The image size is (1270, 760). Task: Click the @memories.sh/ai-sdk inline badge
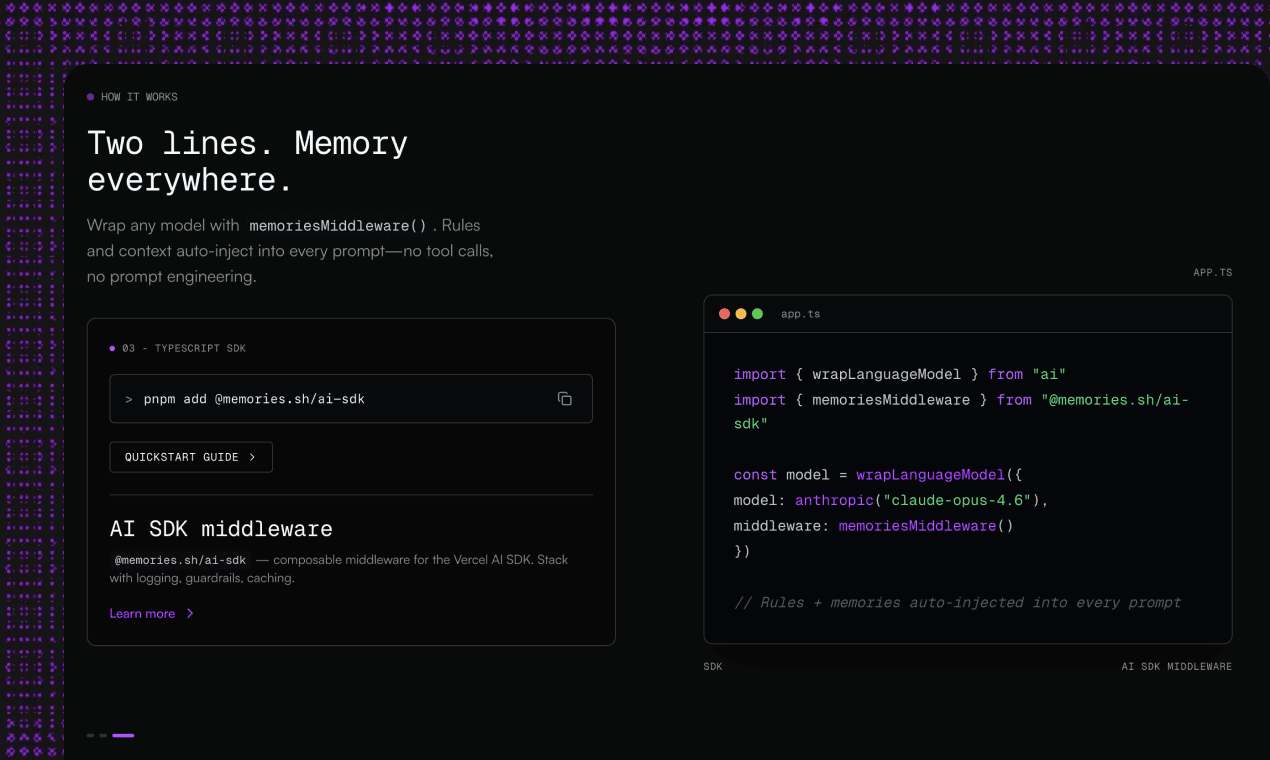pos(179,560)
